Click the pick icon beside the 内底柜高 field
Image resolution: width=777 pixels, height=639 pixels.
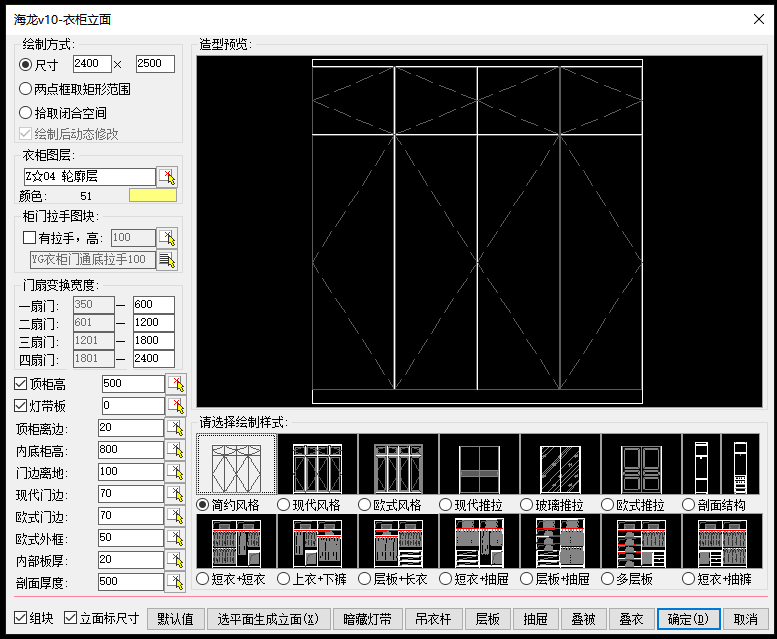click(176, 450)
